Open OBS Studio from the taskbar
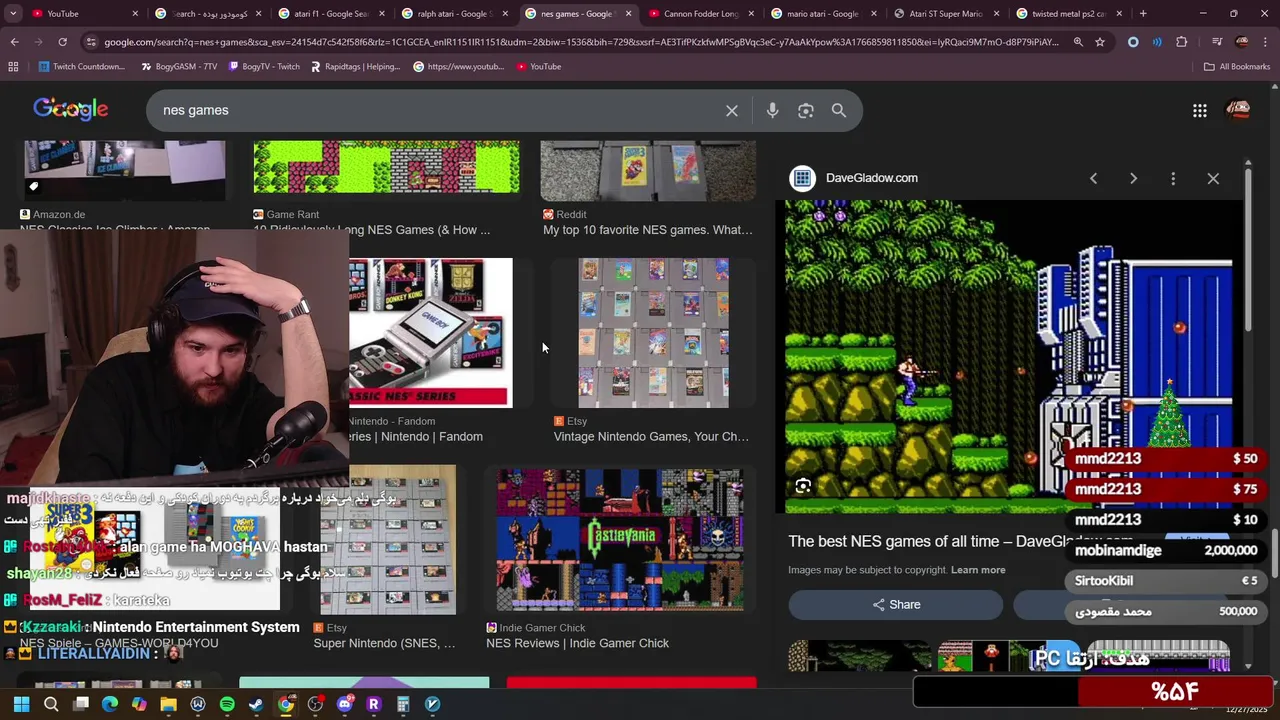Image resolution: width=1280 pixels, height=720 pixels. coord(315,704)
